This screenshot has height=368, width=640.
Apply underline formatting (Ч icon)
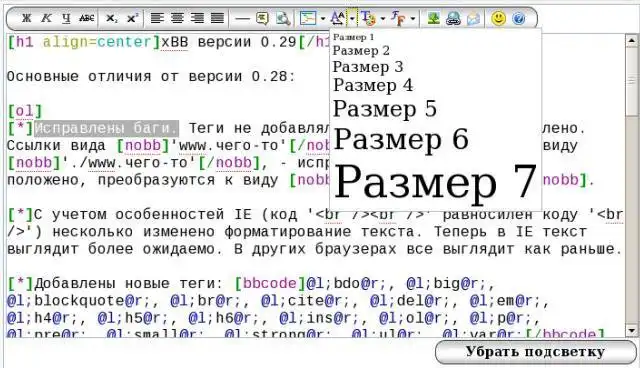(x=67, y=18)
